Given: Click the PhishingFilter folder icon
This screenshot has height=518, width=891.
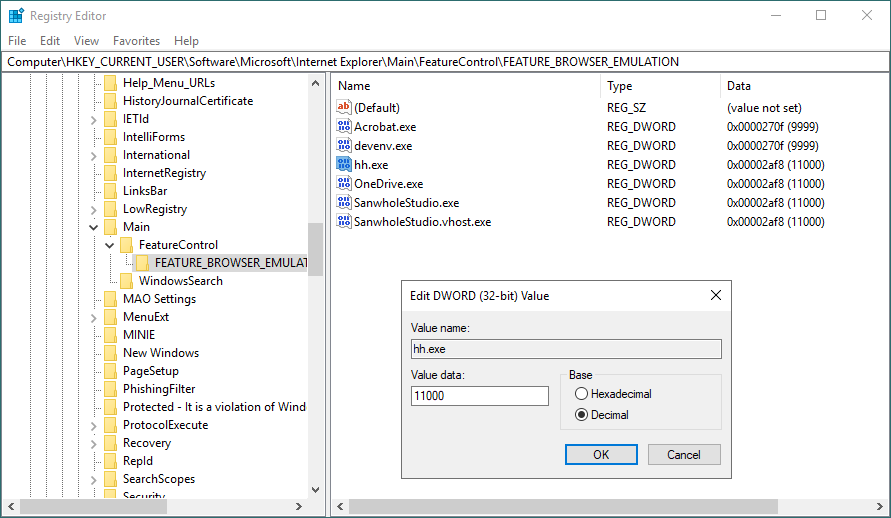Looking at the screenshot, I should pyautogui.click(x=111, y=389).
